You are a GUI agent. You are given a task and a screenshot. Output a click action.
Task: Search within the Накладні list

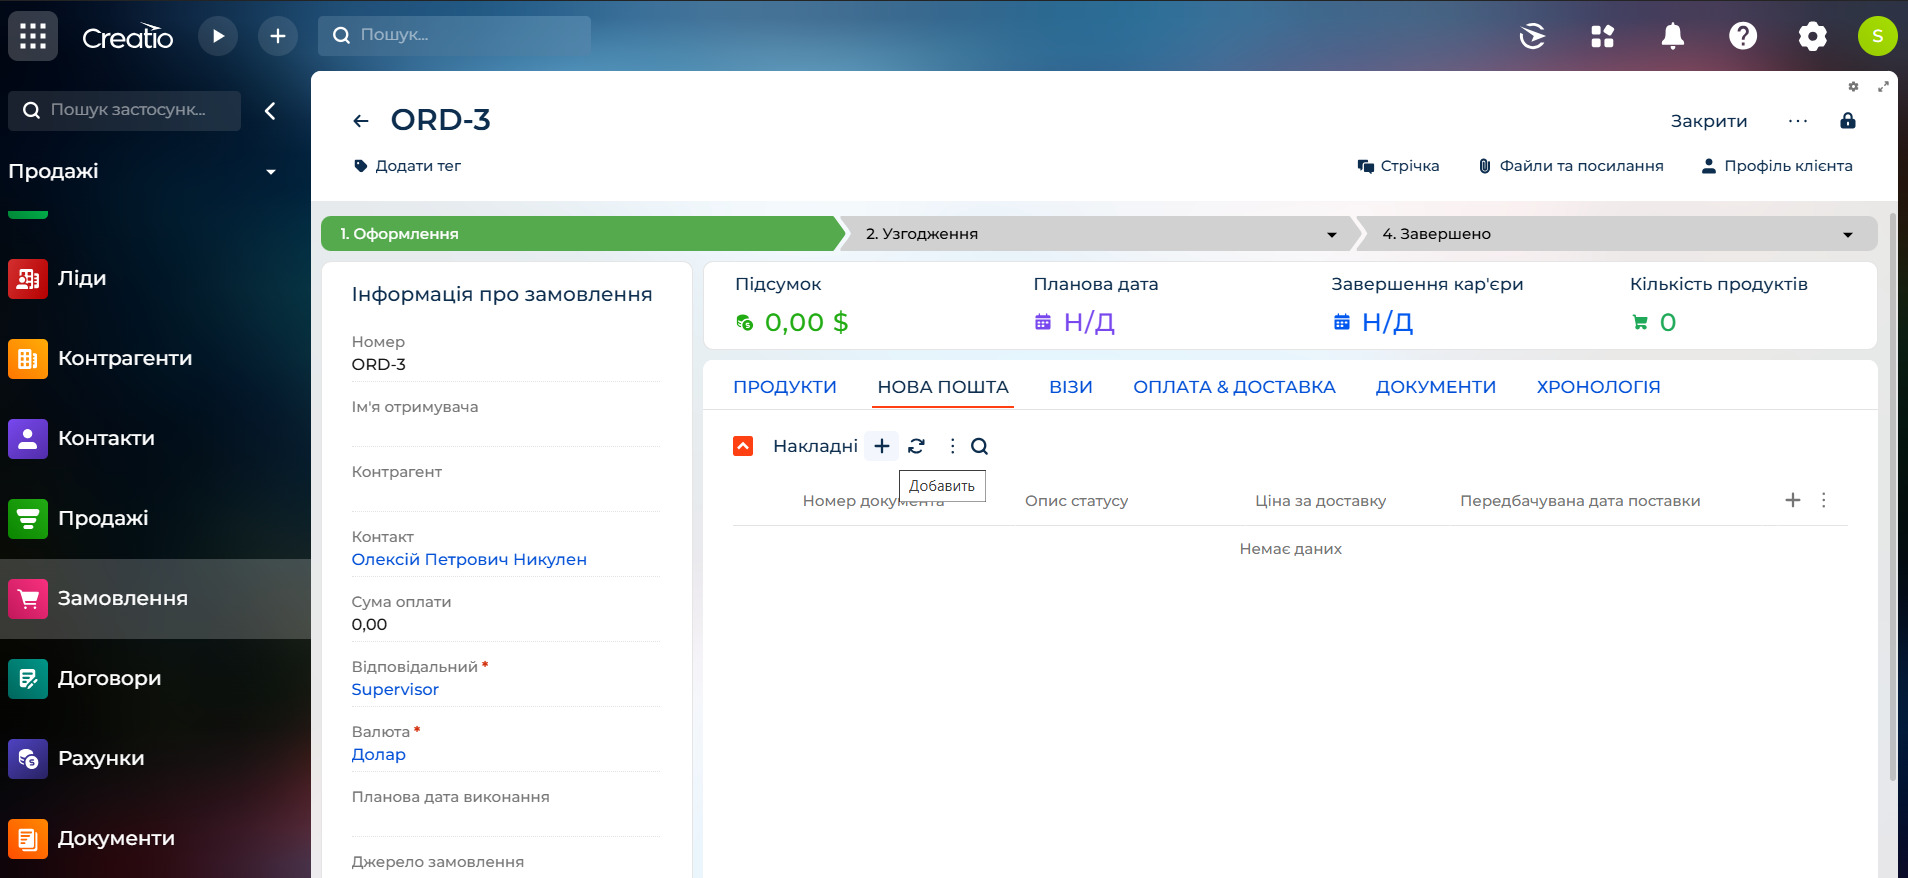click(x=979, y=446)
